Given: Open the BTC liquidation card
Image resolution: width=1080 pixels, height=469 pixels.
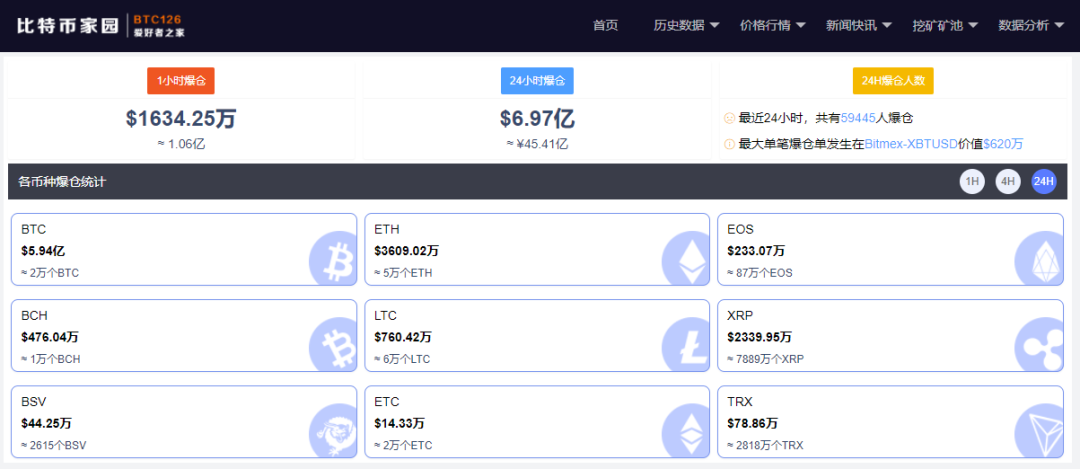Looking at the screenshot, I should point(184,249).
